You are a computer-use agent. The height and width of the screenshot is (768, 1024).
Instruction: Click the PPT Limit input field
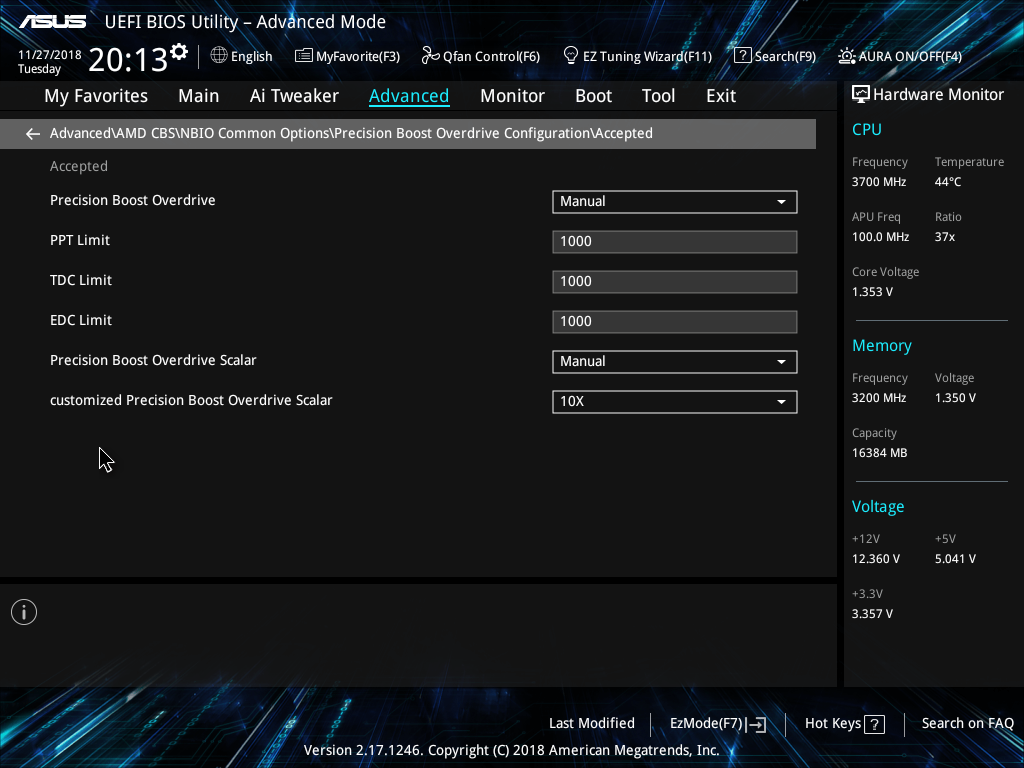[675, 242]
